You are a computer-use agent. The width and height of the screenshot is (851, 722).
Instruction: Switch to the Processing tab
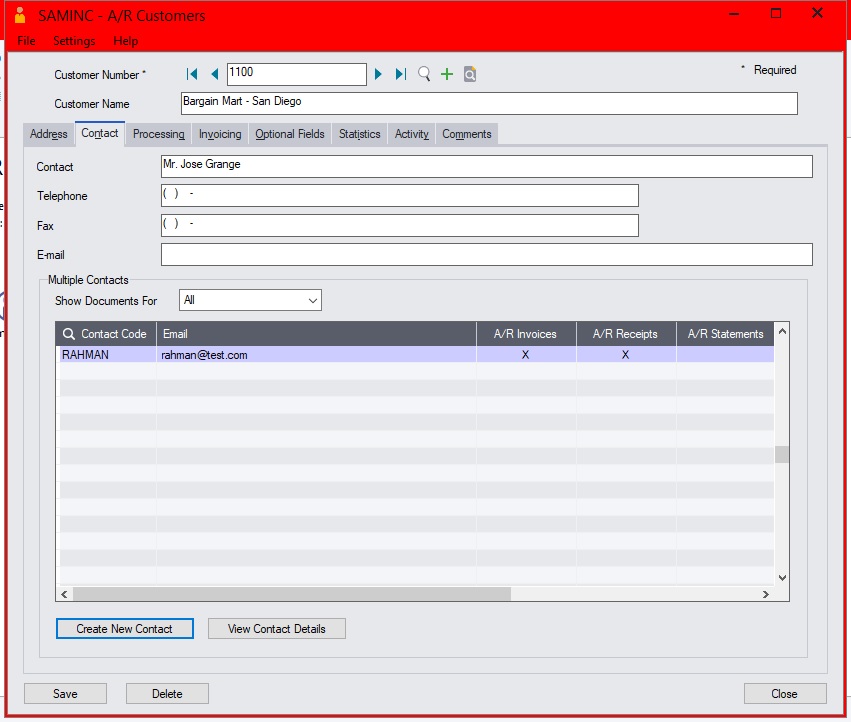pyautogui.click(x=158, y=134)
